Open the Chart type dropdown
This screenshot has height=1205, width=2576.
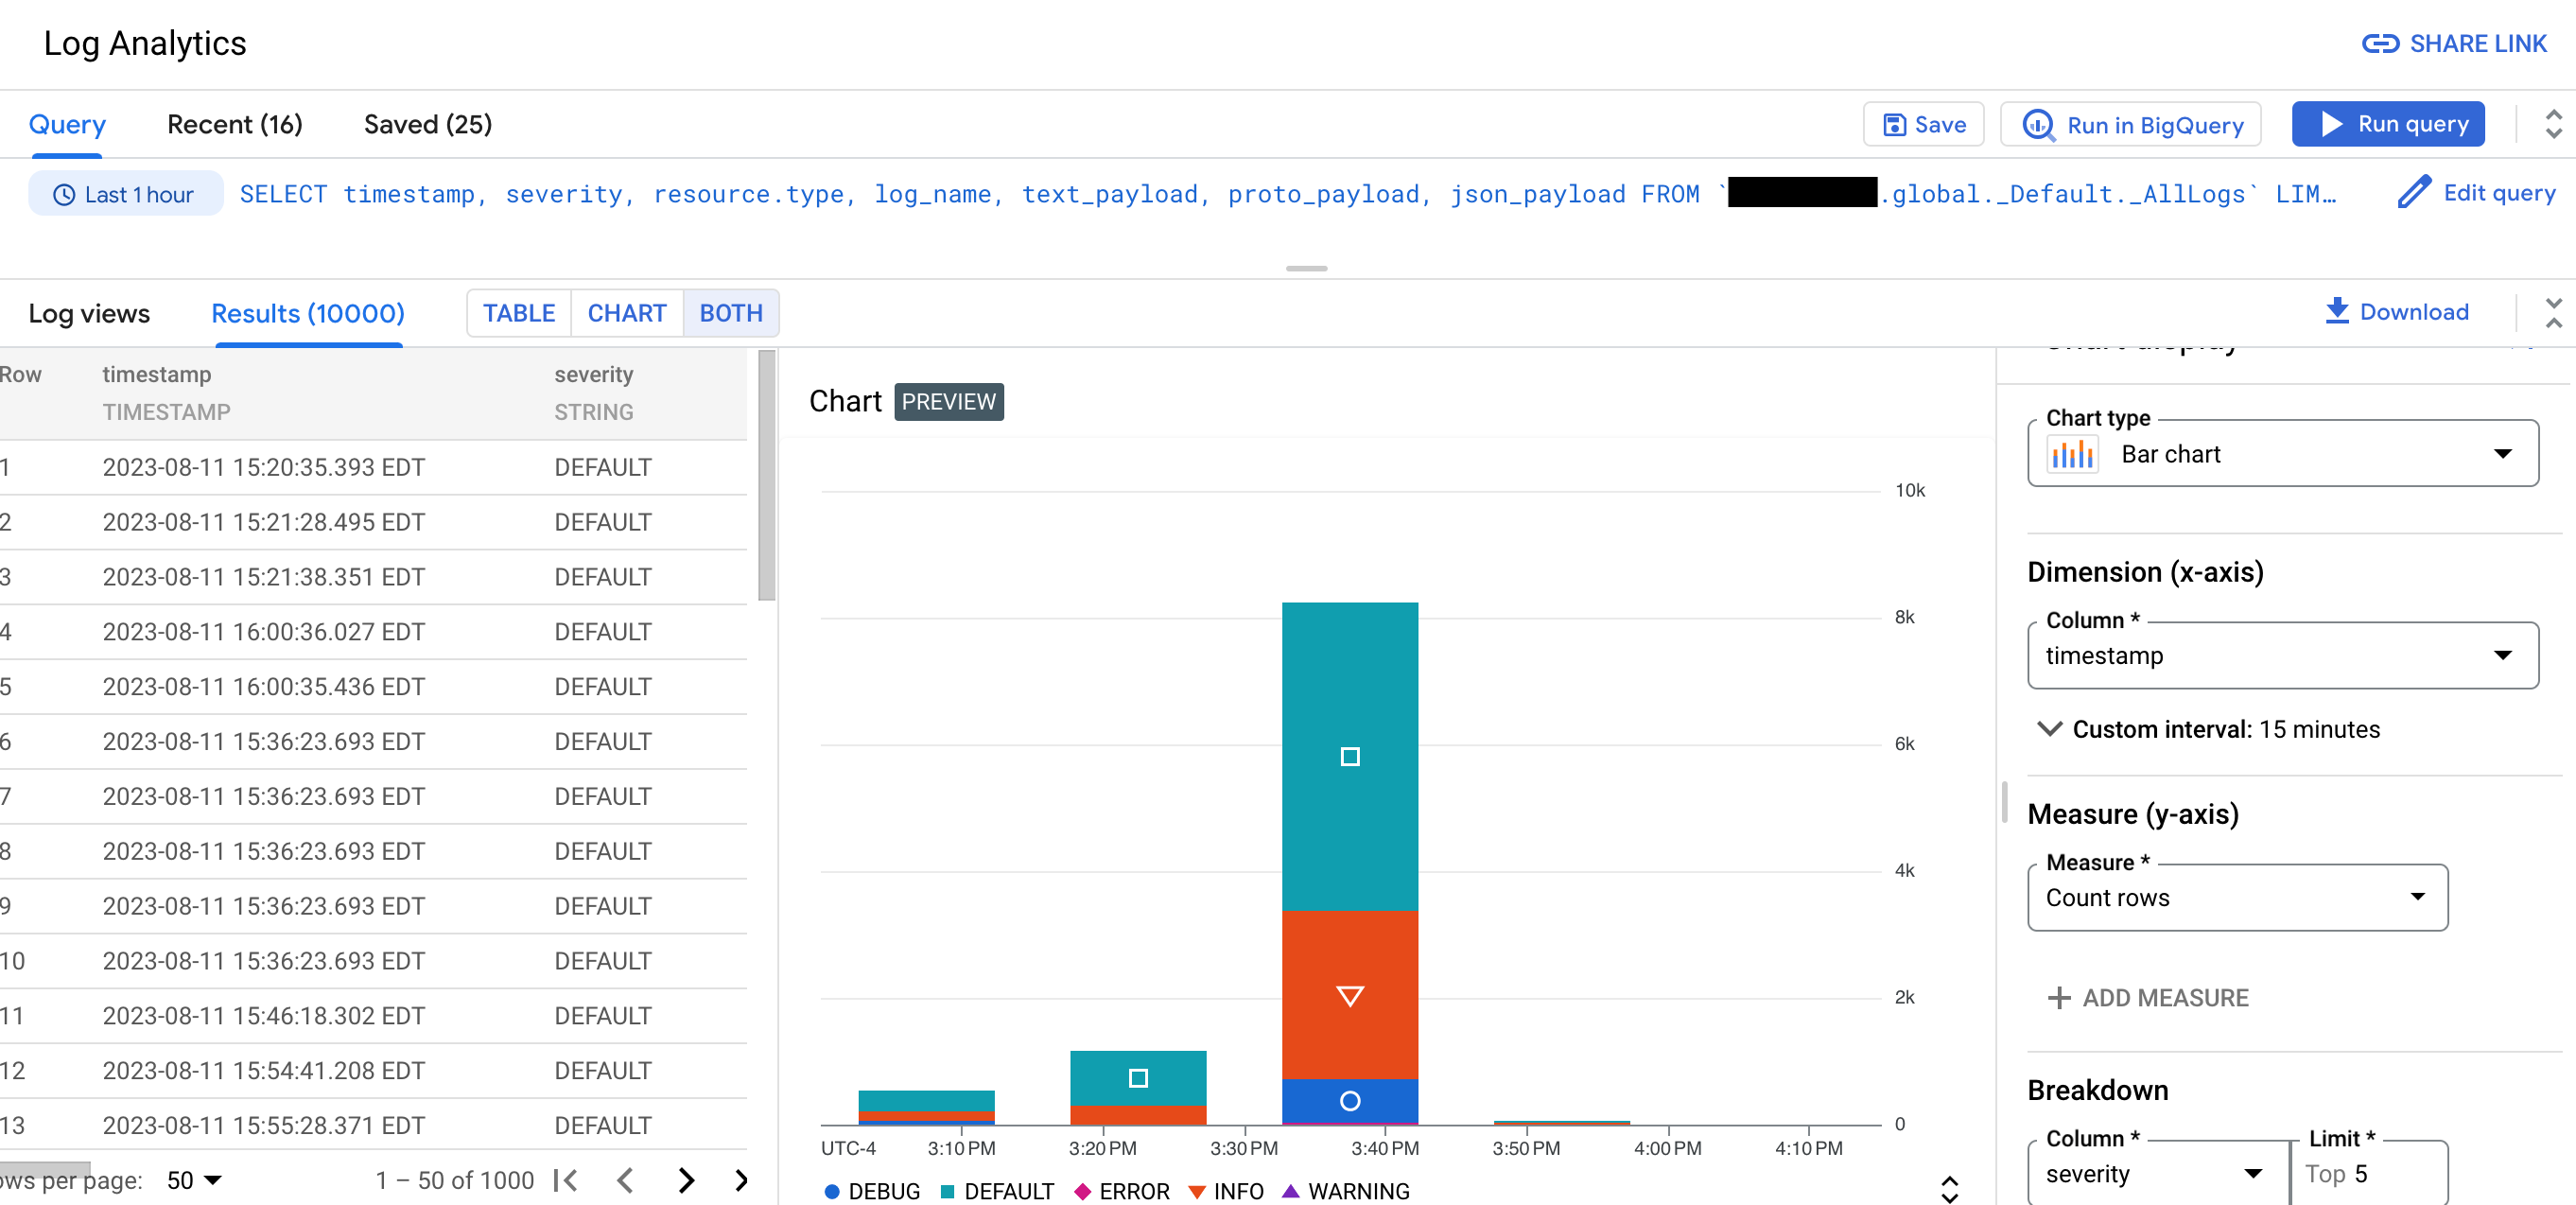(x=2286, y=454)
